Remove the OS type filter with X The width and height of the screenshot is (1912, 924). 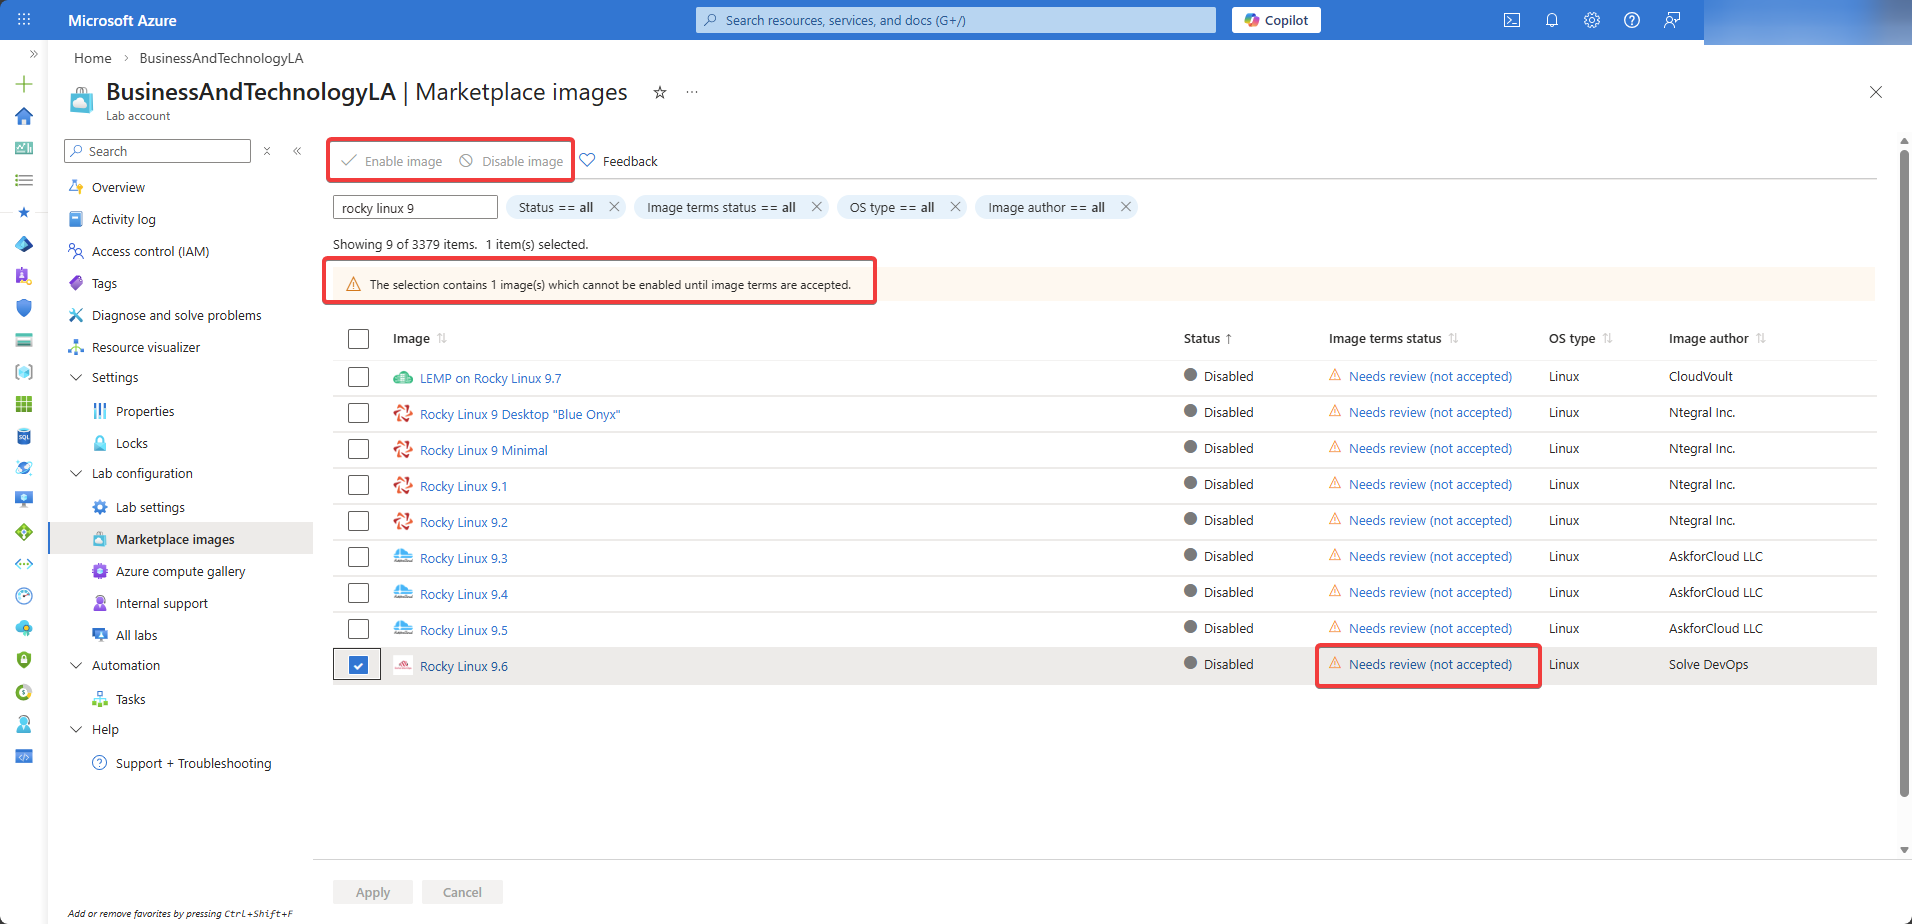click(x=956, y=207)
